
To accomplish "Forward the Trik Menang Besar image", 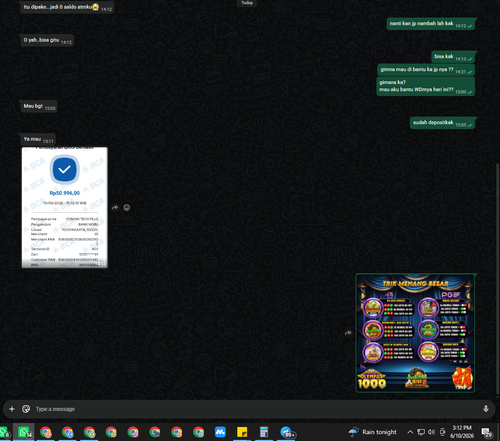I will (348, 333).
